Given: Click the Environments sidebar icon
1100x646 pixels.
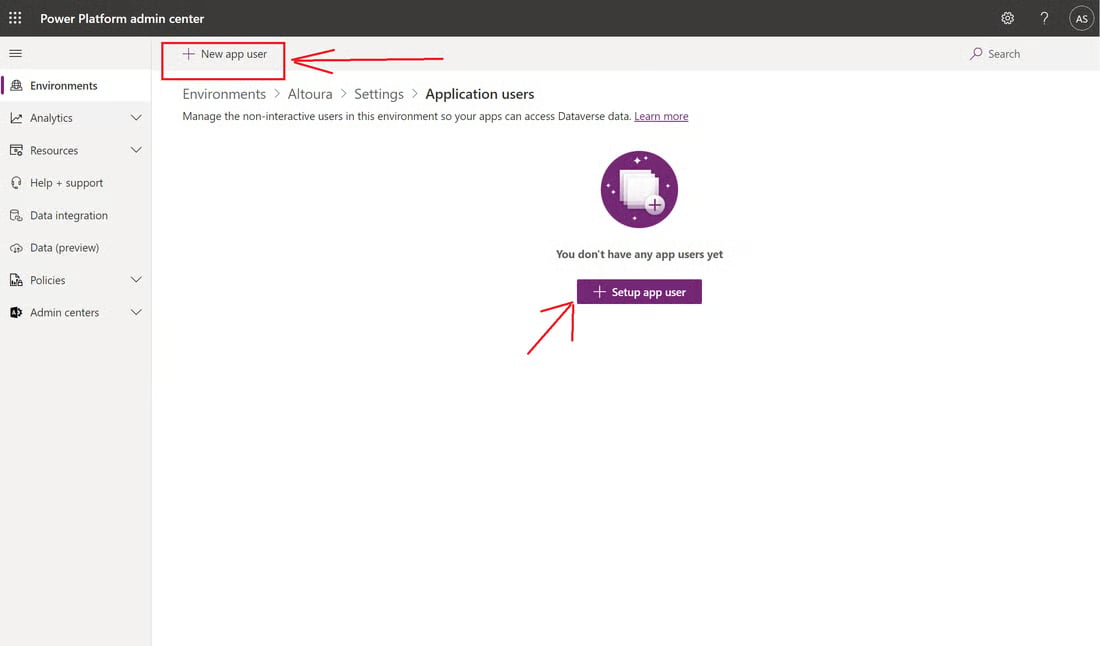Looking at the screenshot, I should click(16, 86).
